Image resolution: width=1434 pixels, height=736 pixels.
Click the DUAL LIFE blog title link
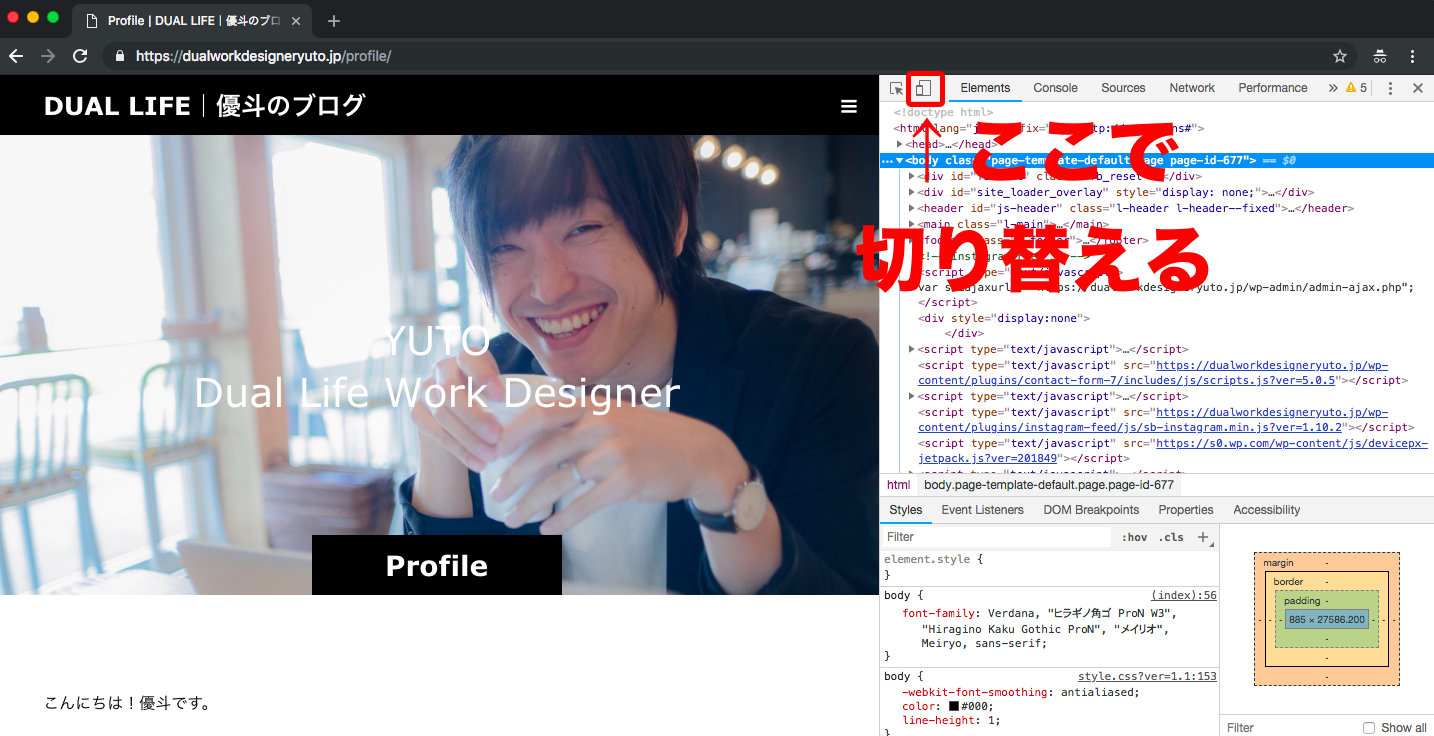(x=205, y=106)
